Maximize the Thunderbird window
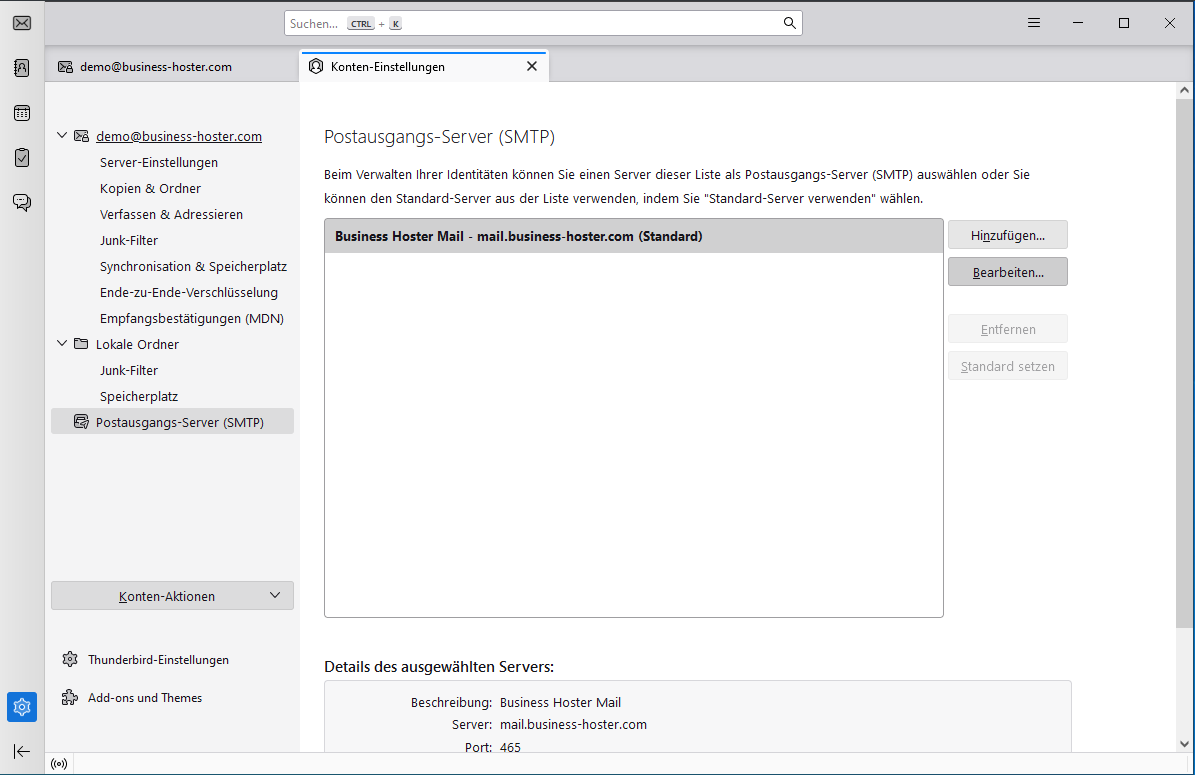 [x=1123, y=23]
